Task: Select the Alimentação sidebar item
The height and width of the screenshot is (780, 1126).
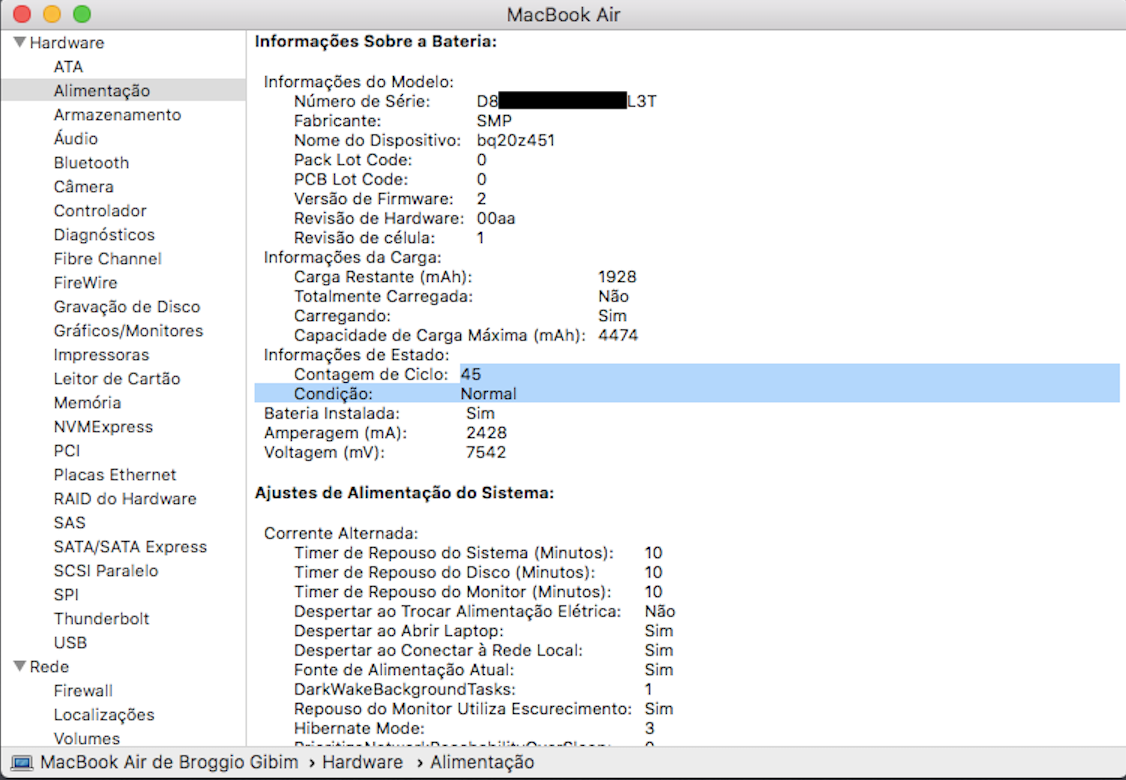Action: (101, 91)
